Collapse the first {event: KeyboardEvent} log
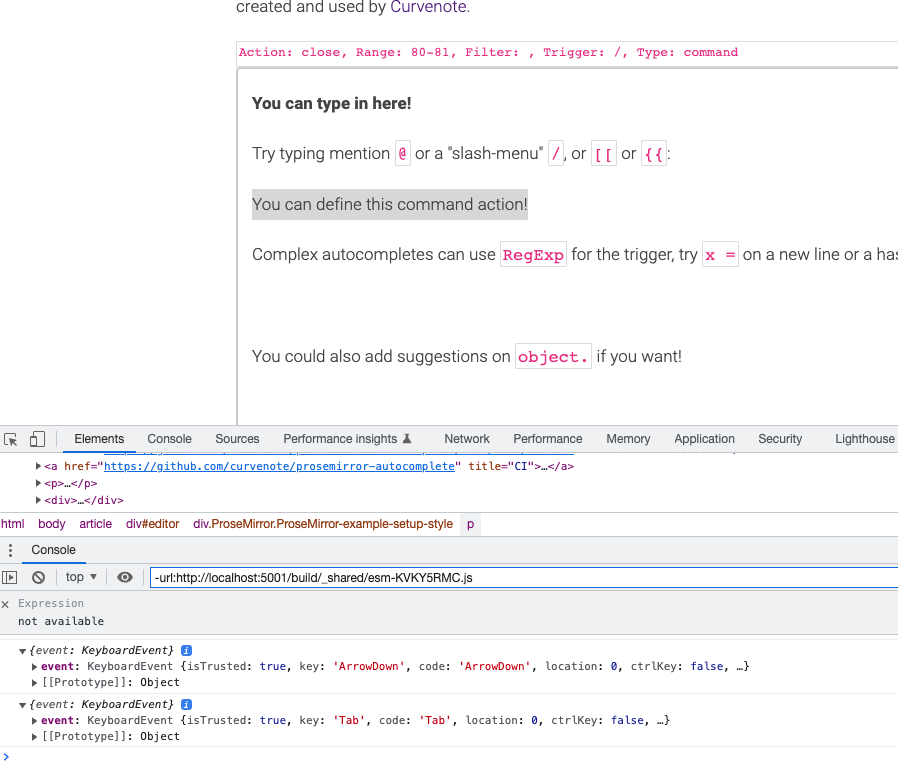This screenshot has height=774, width=898. [22, 651]
